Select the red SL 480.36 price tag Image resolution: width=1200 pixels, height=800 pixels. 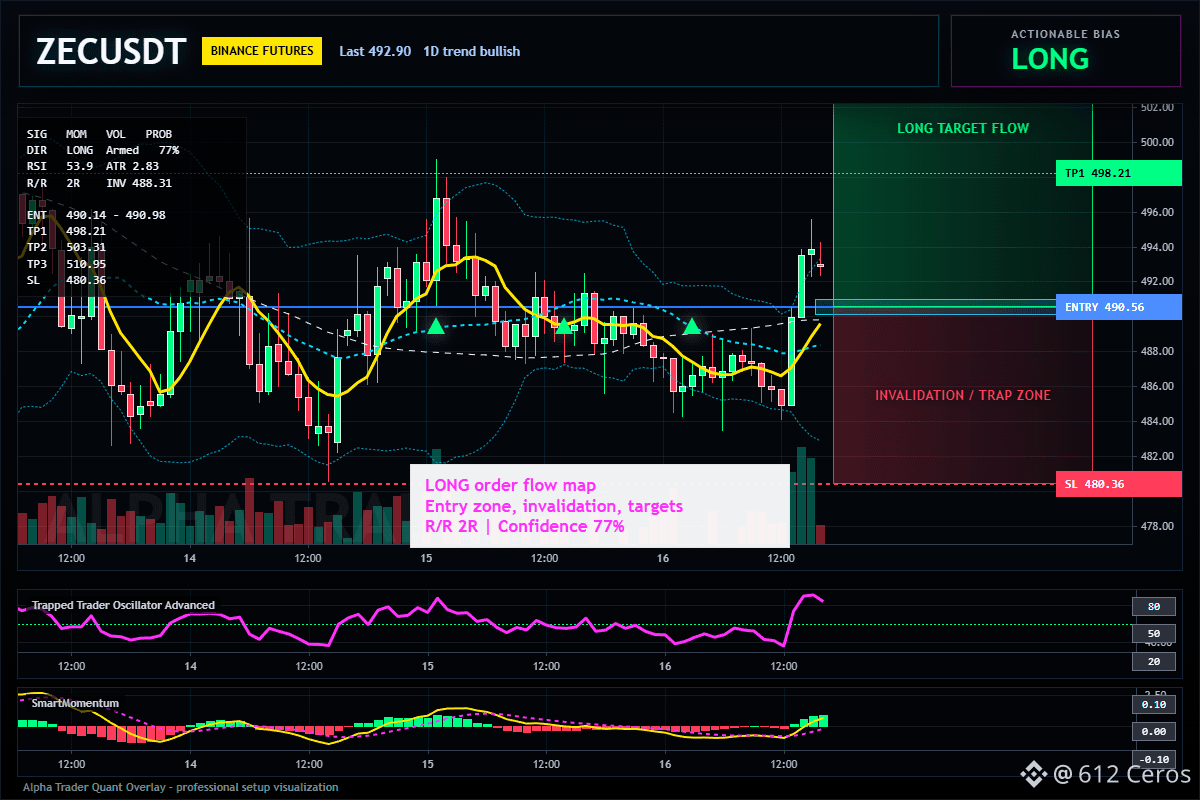tap(1118, 484)
